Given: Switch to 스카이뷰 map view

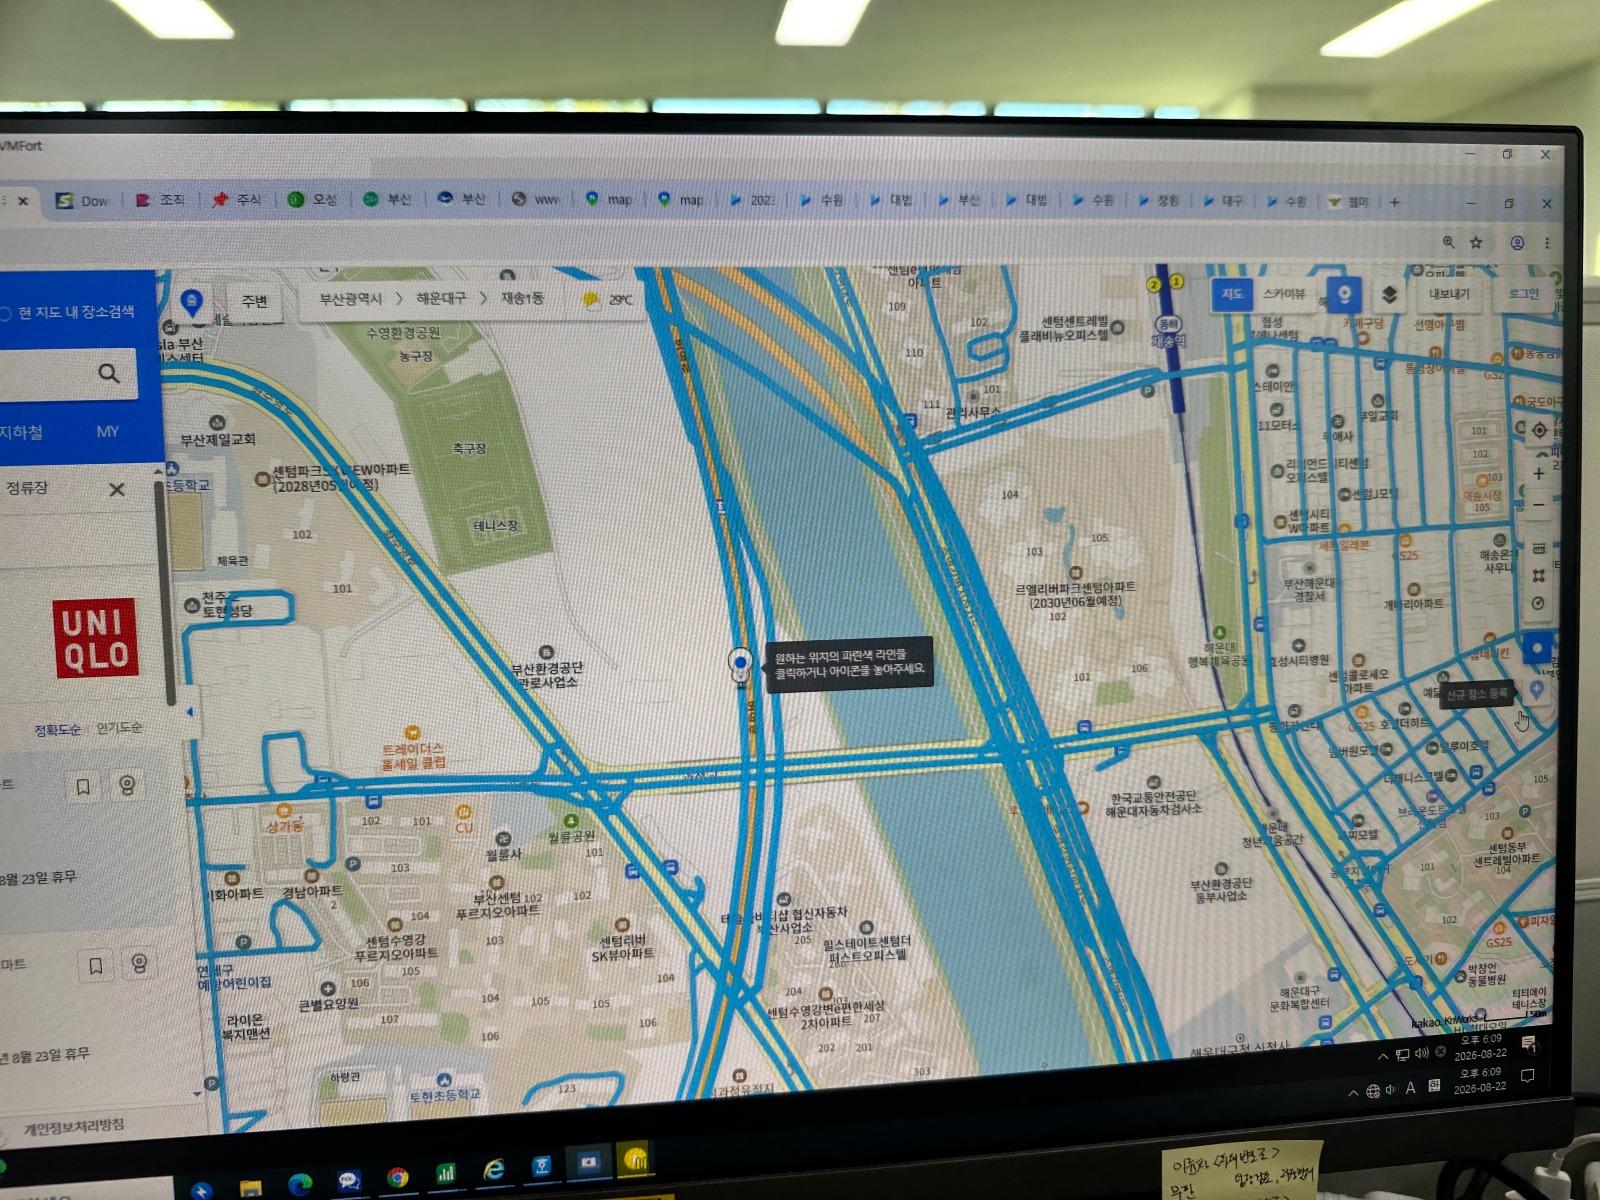Looking at the screenshot, I should coord(1284,294).
